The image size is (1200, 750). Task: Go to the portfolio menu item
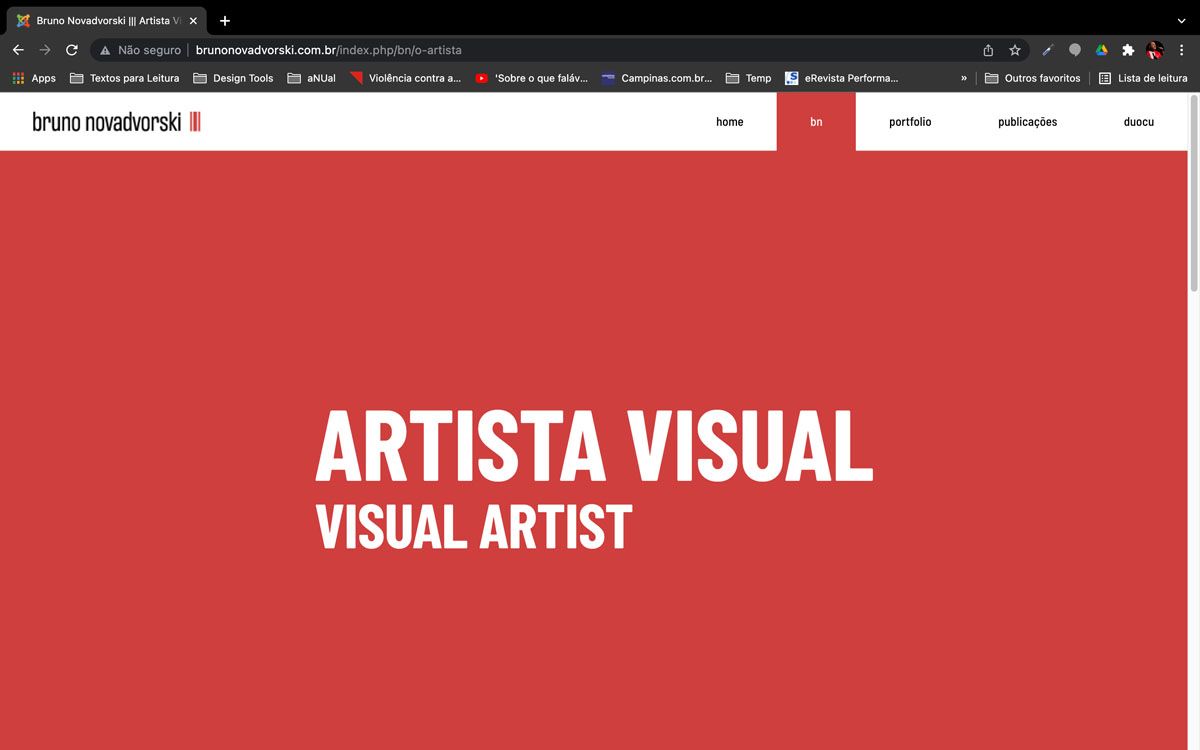(x=910, y=122)
